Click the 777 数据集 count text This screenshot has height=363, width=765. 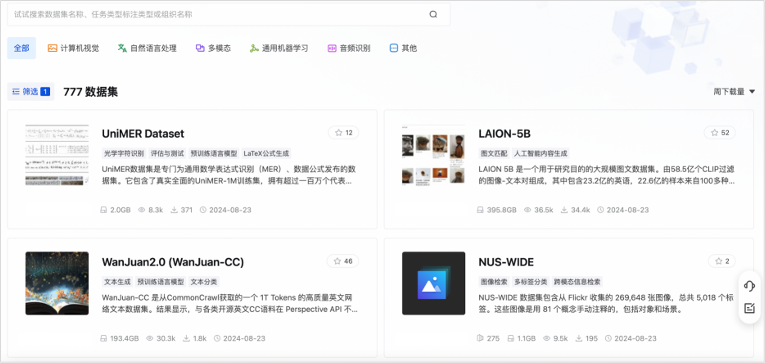pyautogui.click(x=90, y=91)
